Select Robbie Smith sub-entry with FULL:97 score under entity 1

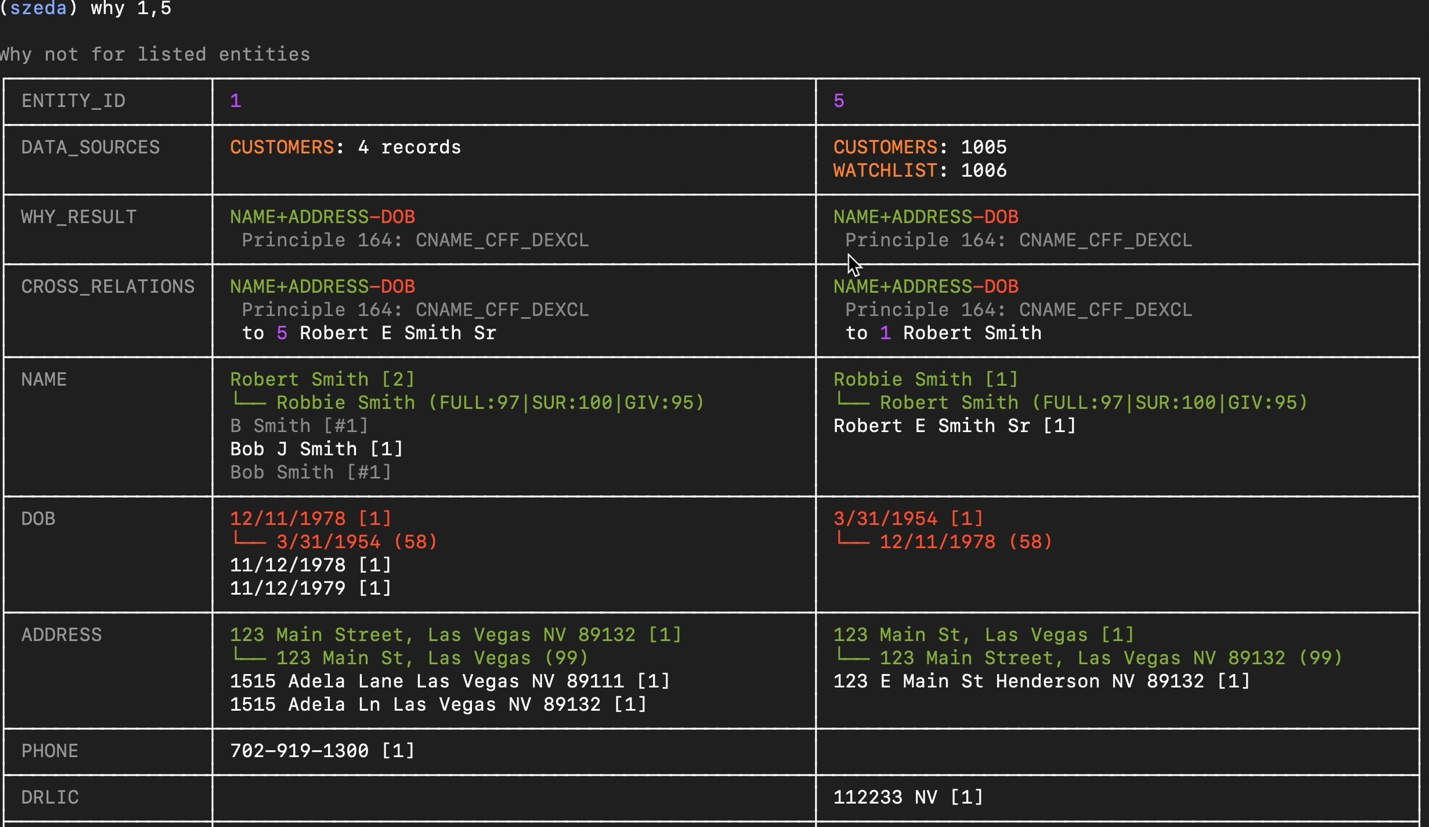point(489,403)
